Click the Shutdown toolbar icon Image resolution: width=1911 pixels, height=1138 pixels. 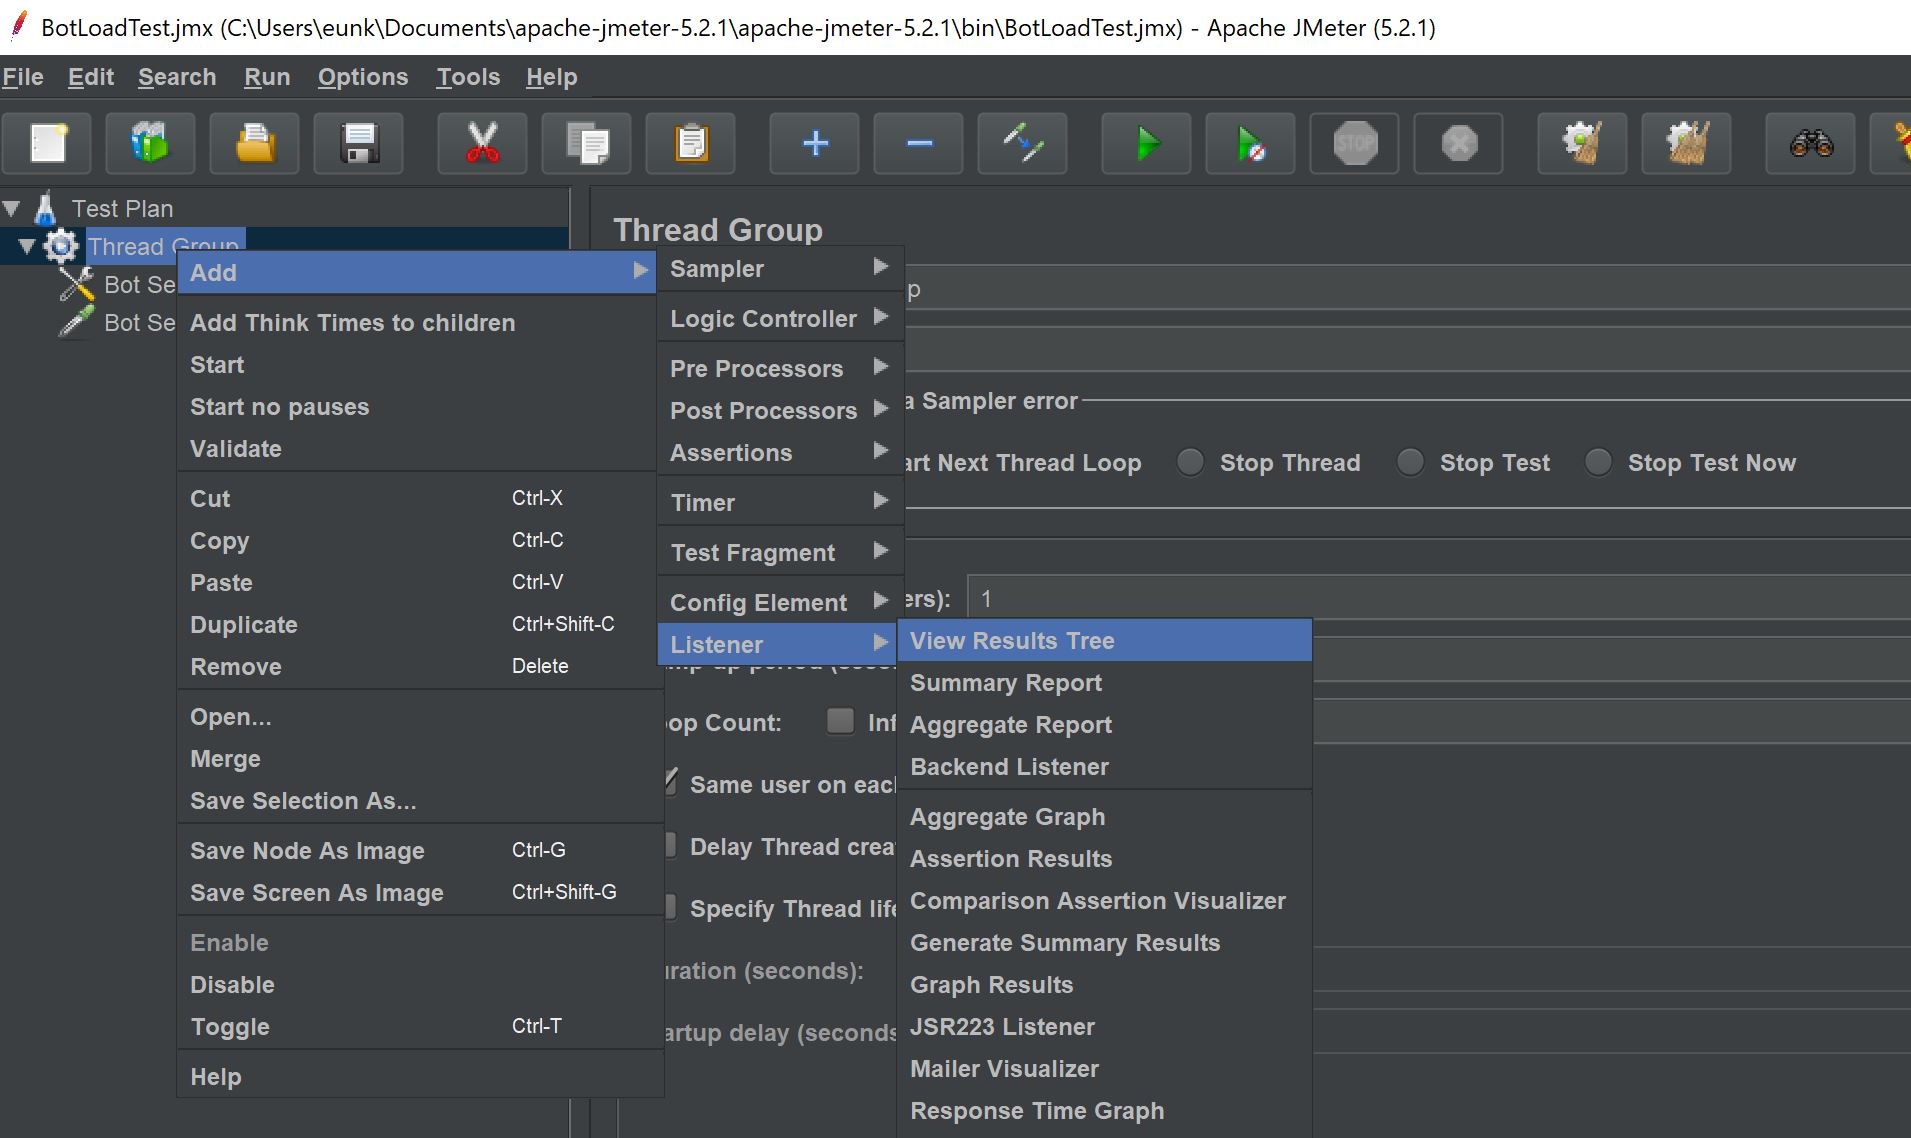(1459, 143)
